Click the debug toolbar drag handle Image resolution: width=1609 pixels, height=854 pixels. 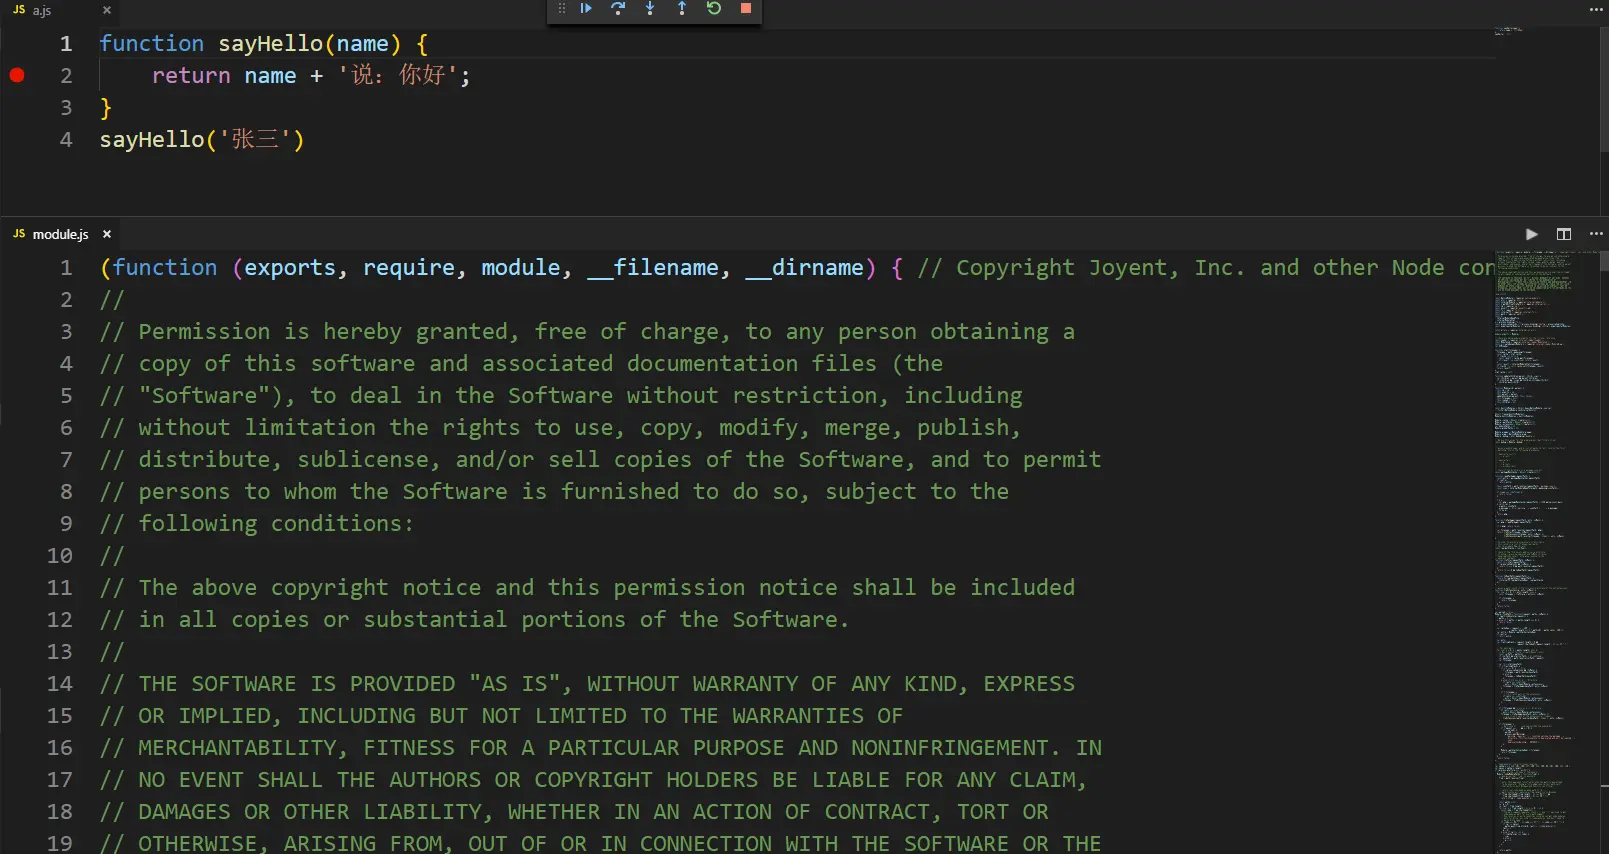561,8
